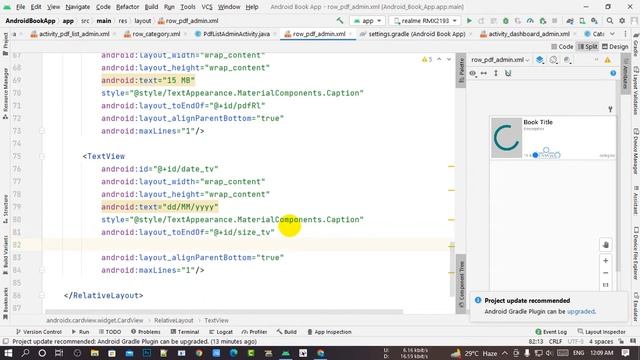Viewport: 640px width, 360px height.
Task: Click the warnings count indicator in editor
Action: pyautogui.click(x=427, y=60)
